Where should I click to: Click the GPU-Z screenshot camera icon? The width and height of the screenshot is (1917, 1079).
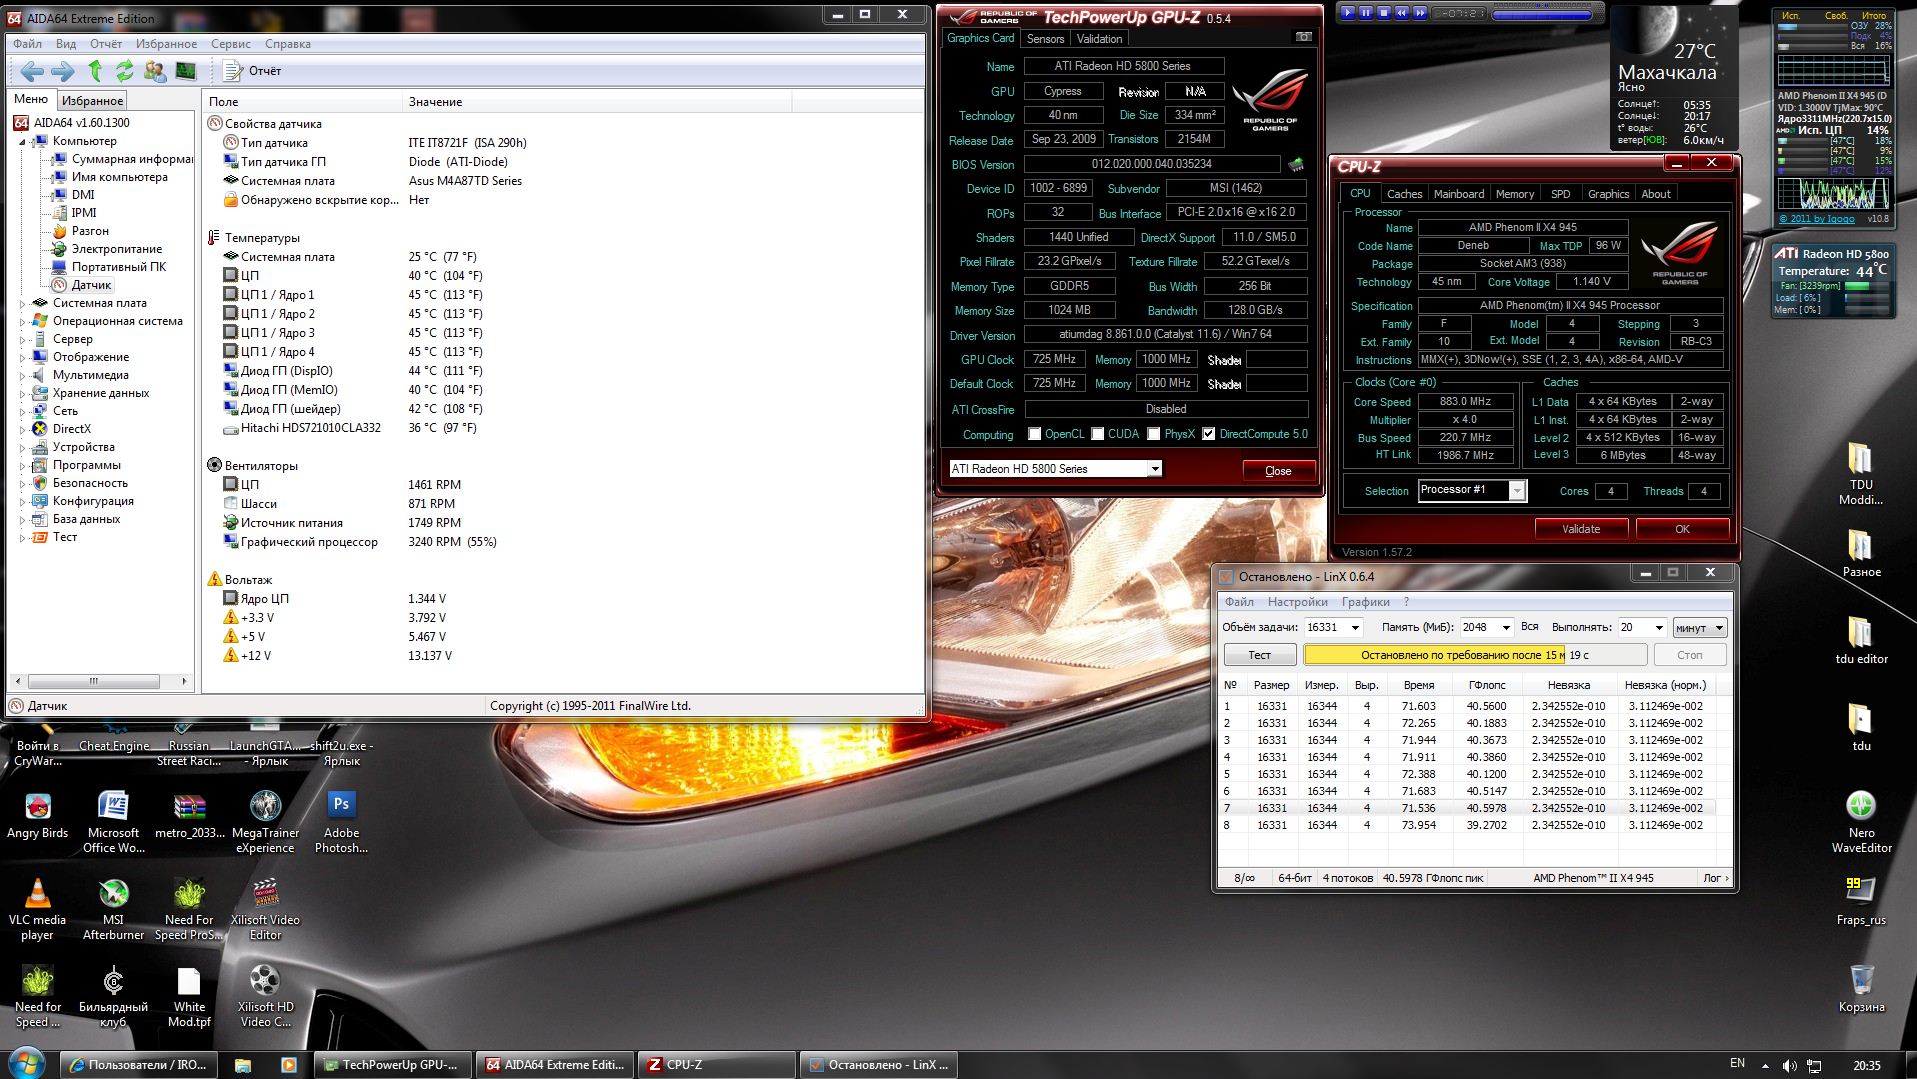click(x=1303, y=38)
